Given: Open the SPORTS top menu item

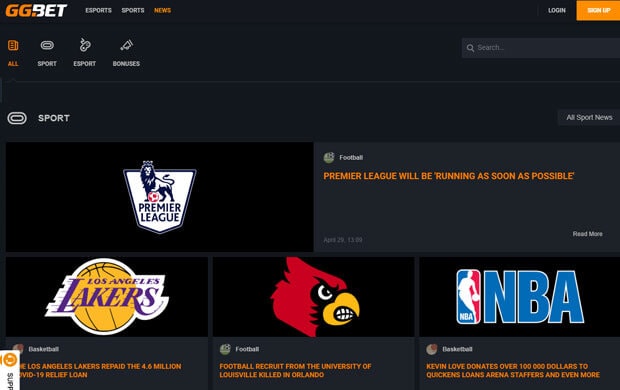Looking at the screenshot, I should coord(133,10).
